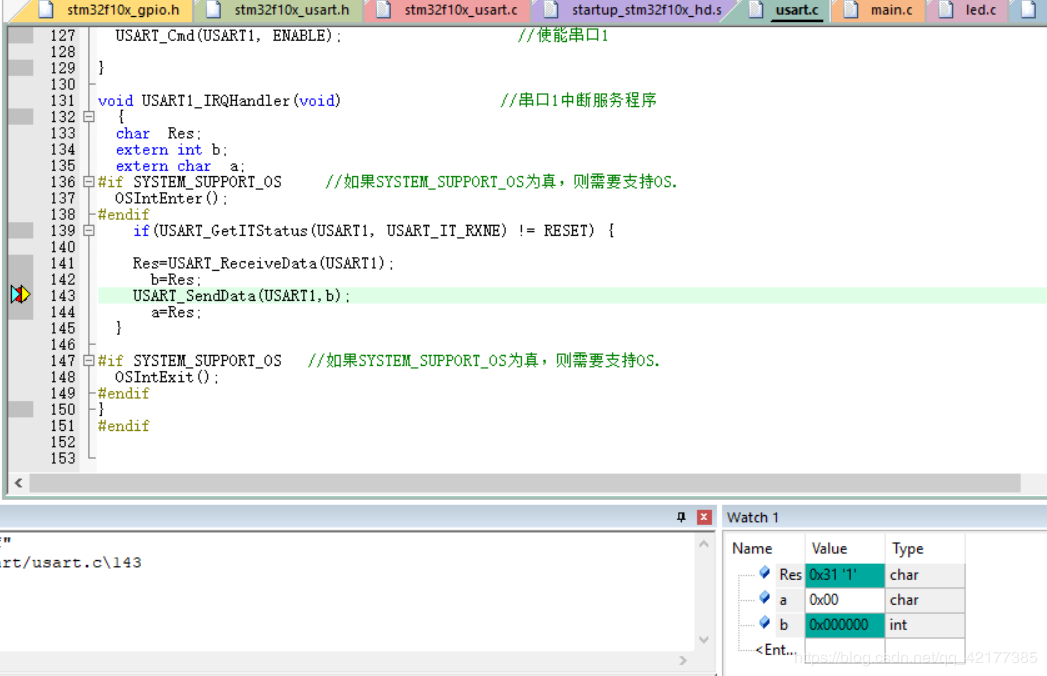This screenshot has height=676, width=1047.
Task: Click the file icon on the main.c tab
Action: [x=851, y=10]
